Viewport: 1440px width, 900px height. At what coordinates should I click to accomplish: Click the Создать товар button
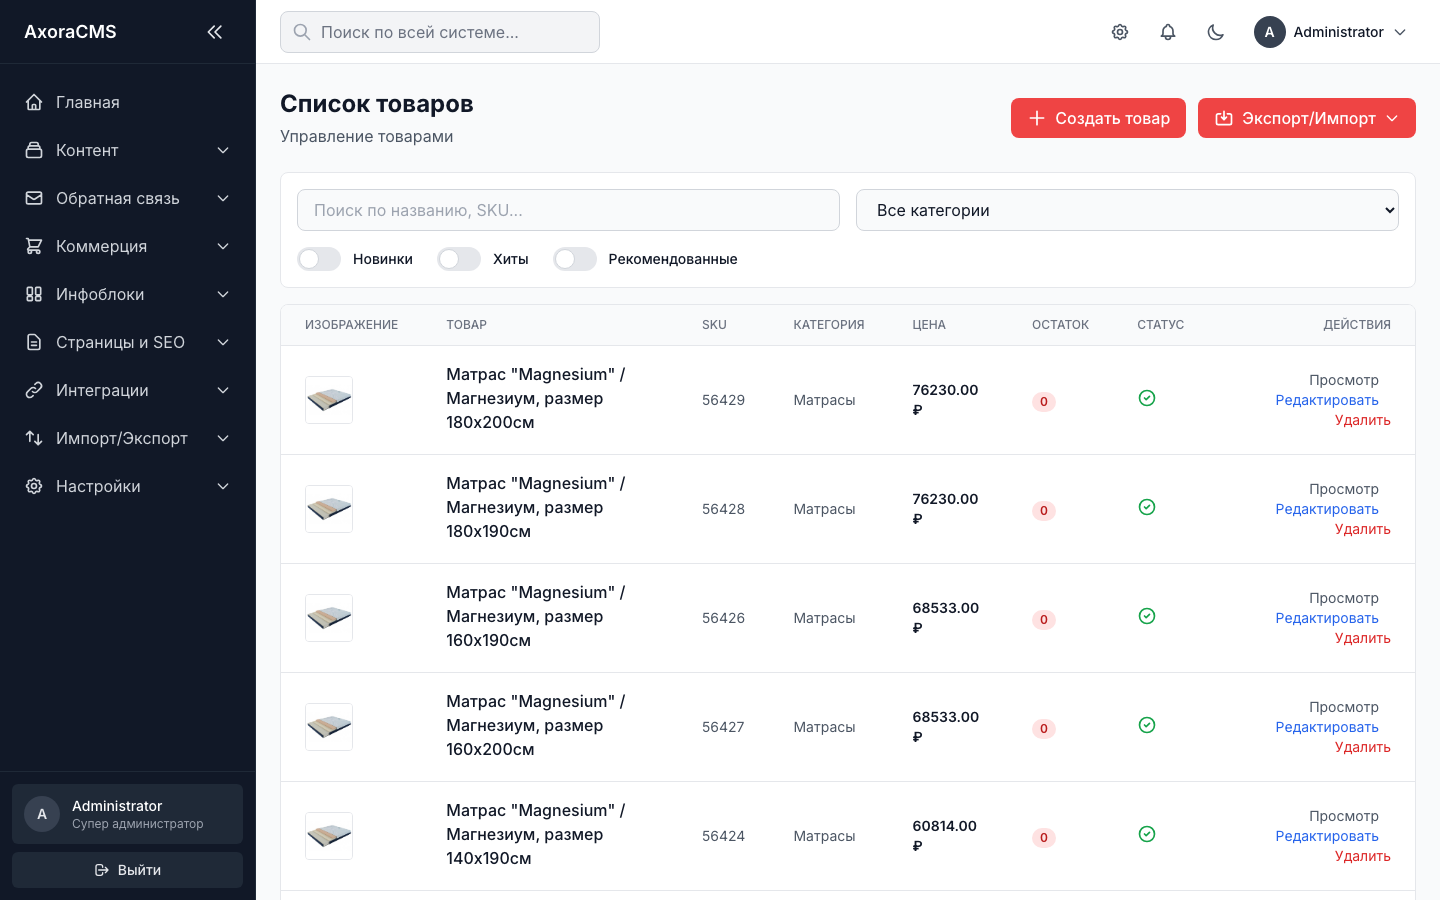tap(1098, 118)
